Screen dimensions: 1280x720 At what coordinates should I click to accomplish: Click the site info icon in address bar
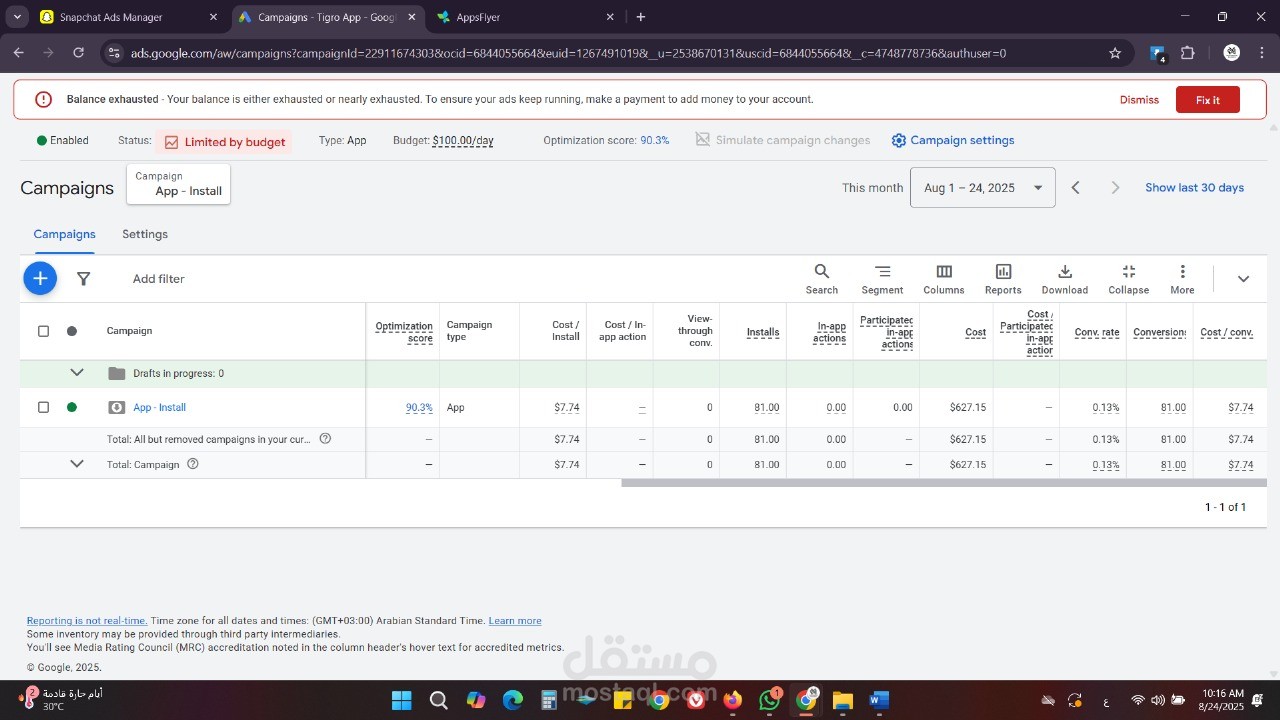(x=114, y=53)
